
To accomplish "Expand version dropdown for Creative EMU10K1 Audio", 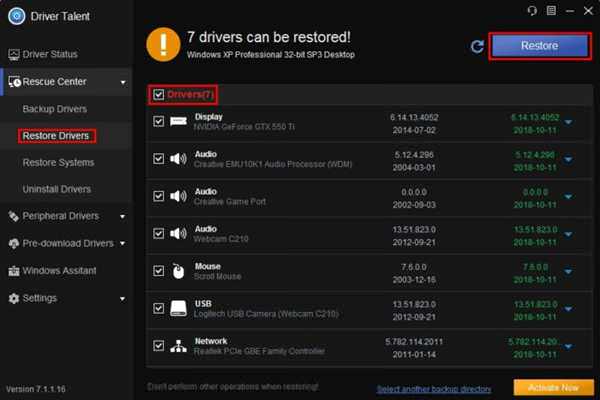I will pyautogui.click(x=568, y=159).
